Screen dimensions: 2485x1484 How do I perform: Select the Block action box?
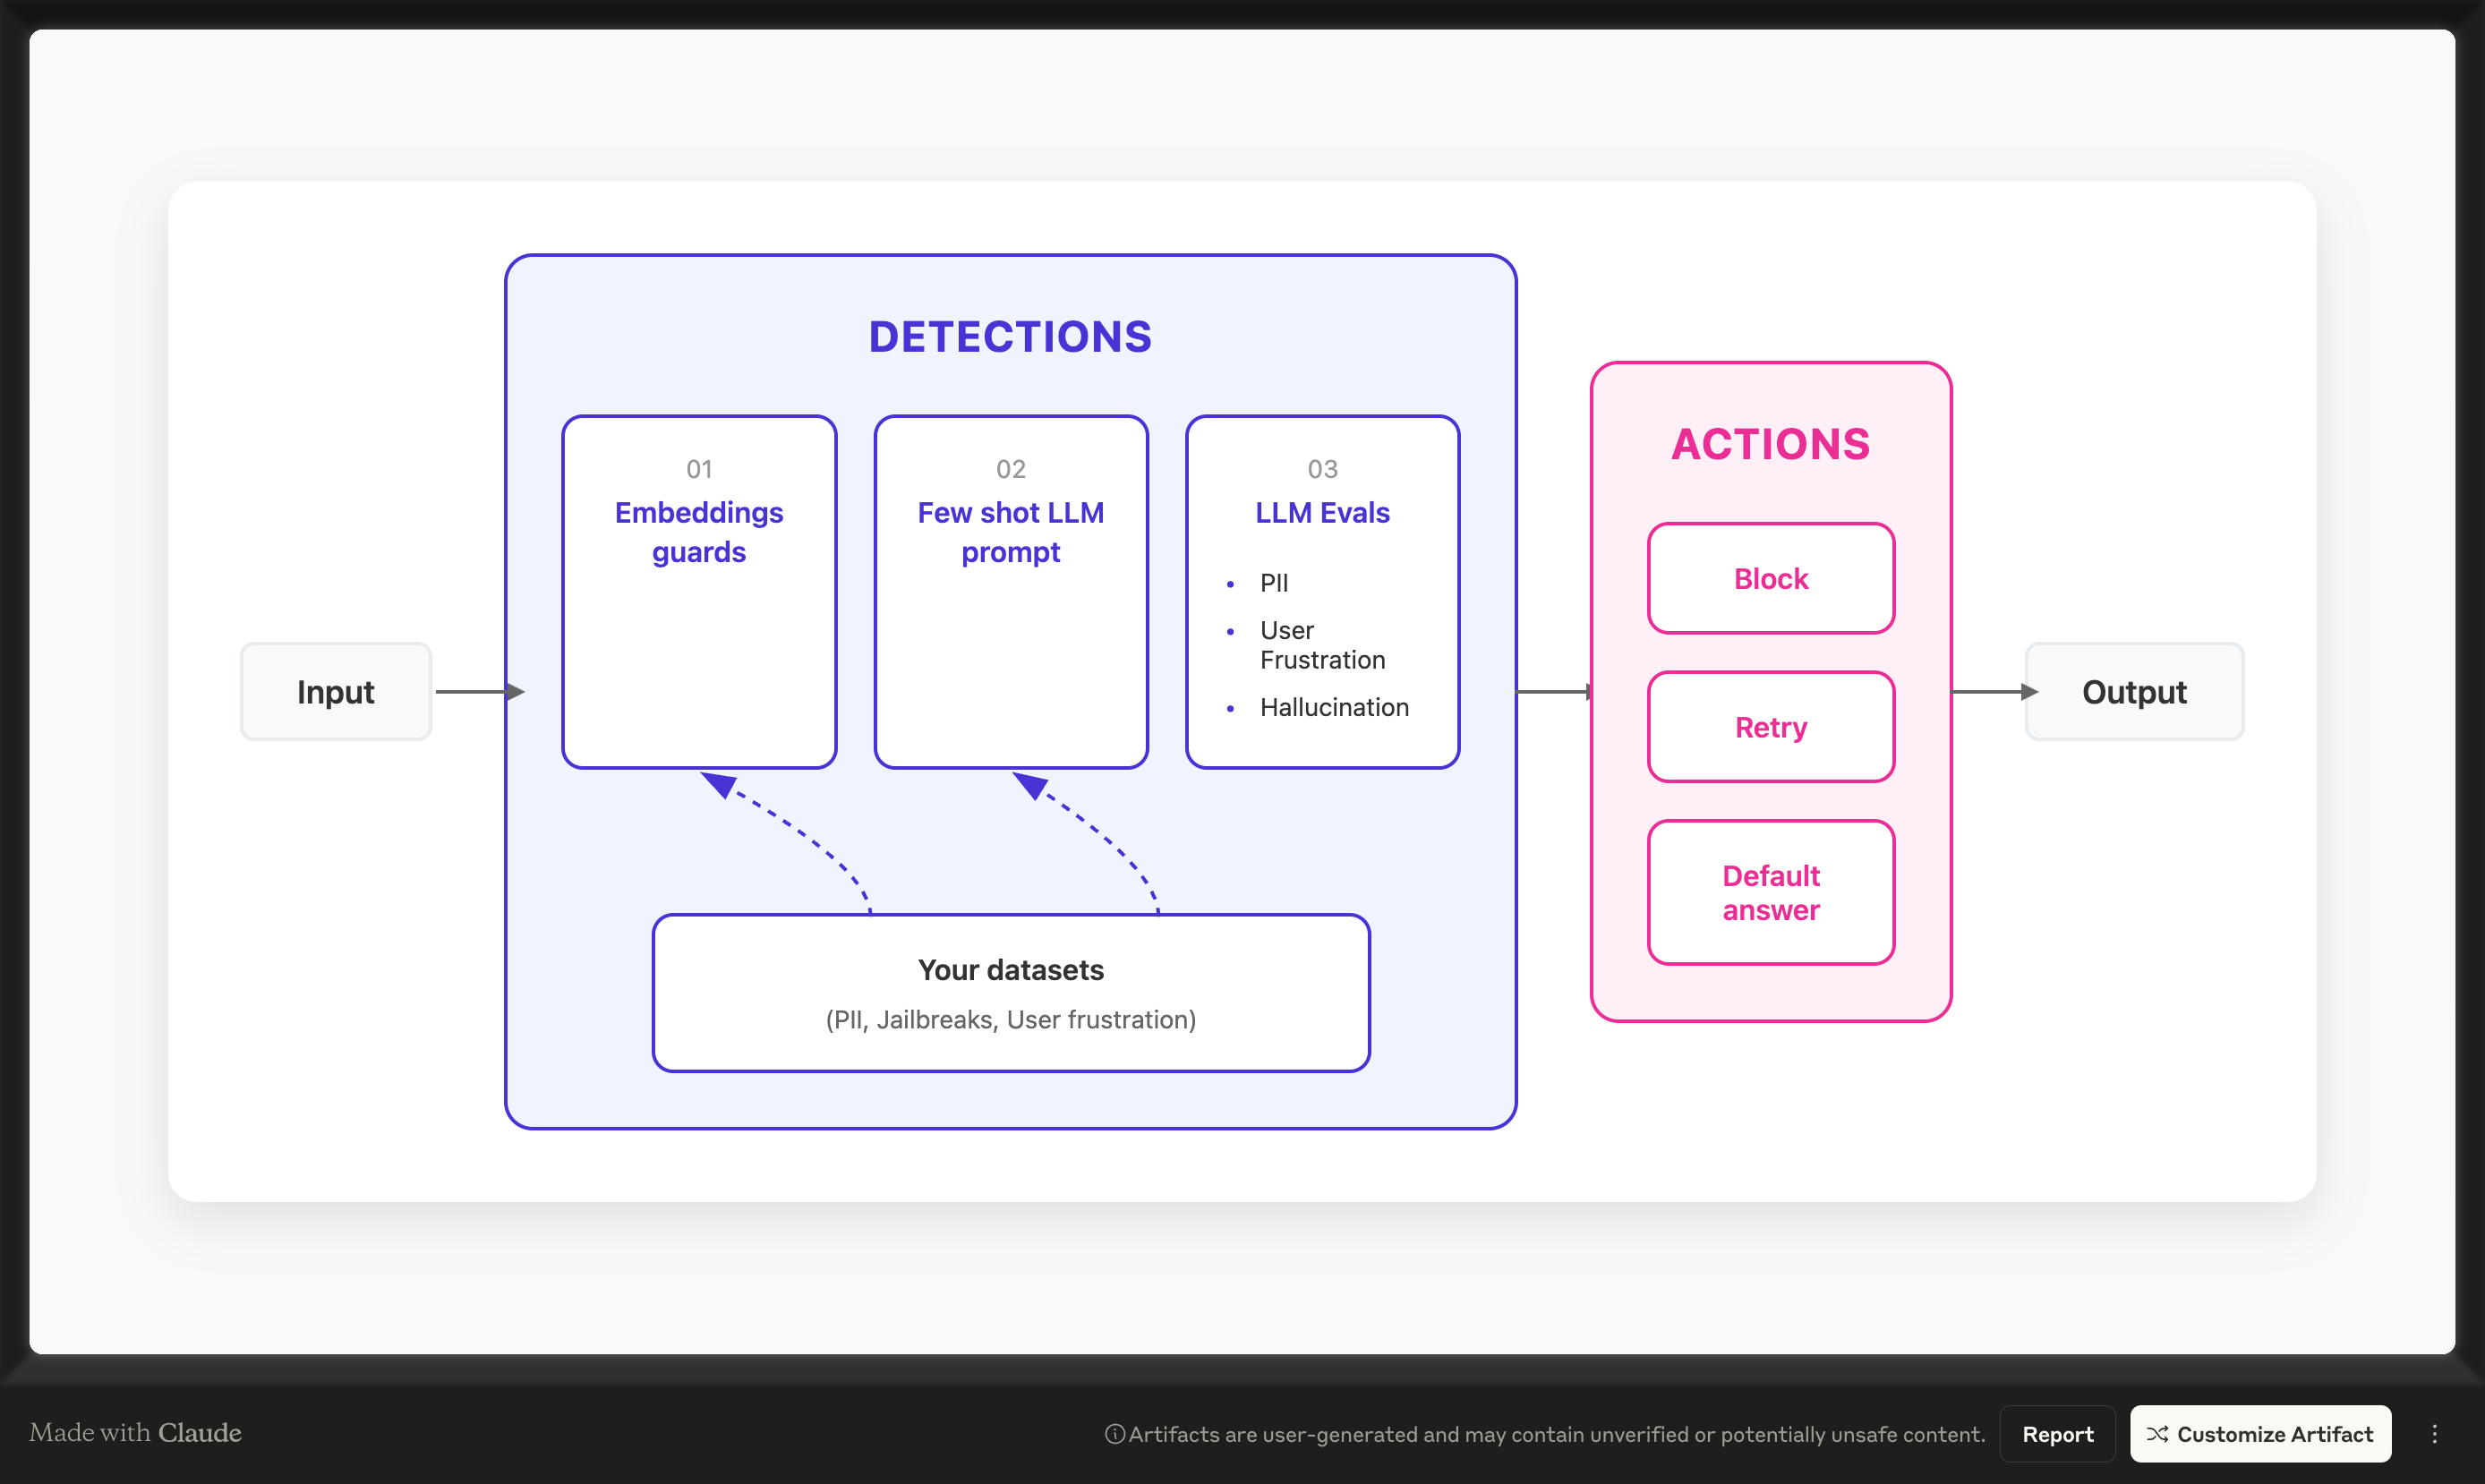click(x=1770, y=578)
